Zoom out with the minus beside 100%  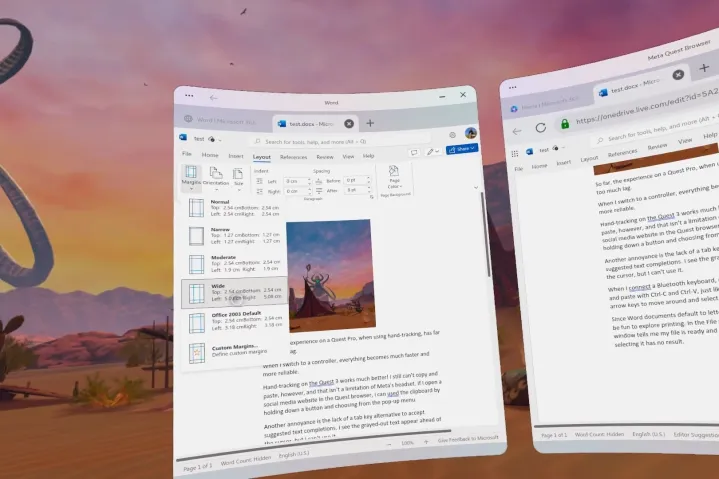tap(389, 444)
